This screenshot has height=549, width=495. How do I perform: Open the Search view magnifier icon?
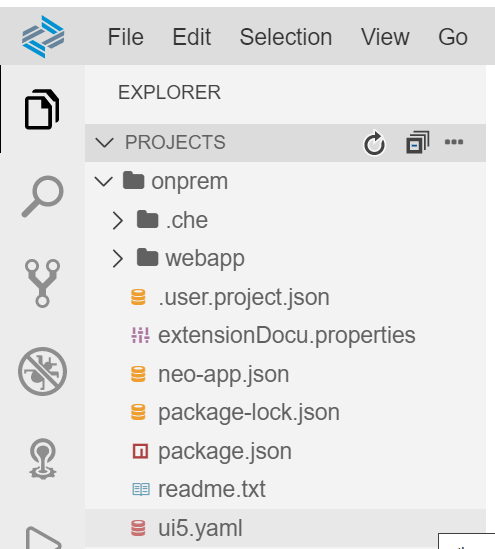[x=42, y=196]
